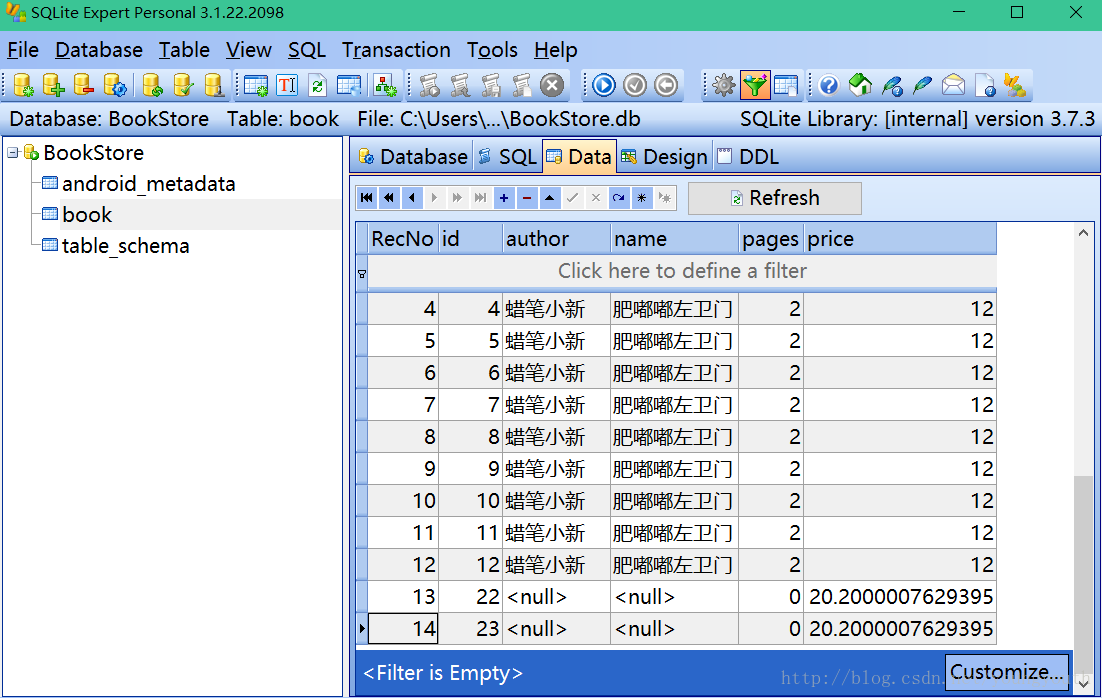Click the navigator refresh data curved arrow
The image size is (1102, 698).
coord(618,198)
